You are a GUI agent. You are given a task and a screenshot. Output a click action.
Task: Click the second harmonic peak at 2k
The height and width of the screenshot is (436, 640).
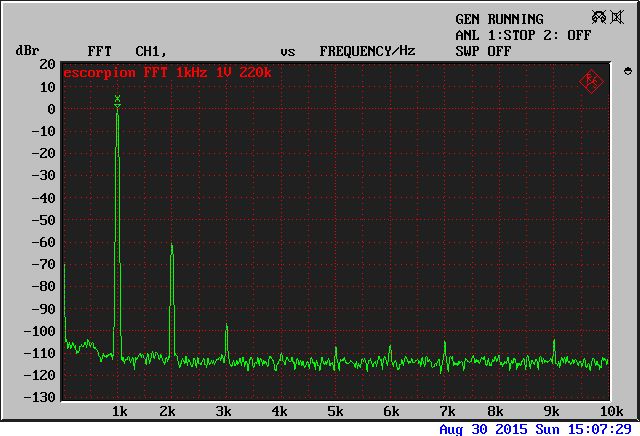[172, 246]
